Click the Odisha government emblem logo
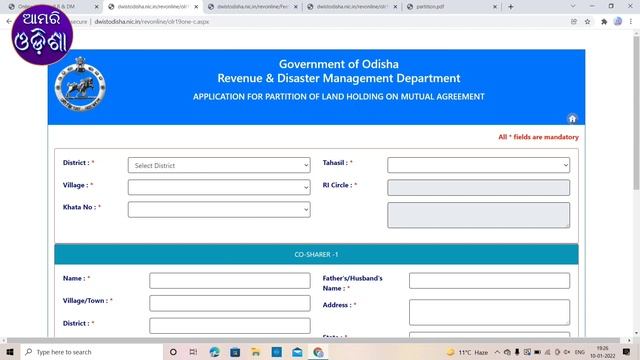This screenshot has width=640, height=360. click(80, 84)
